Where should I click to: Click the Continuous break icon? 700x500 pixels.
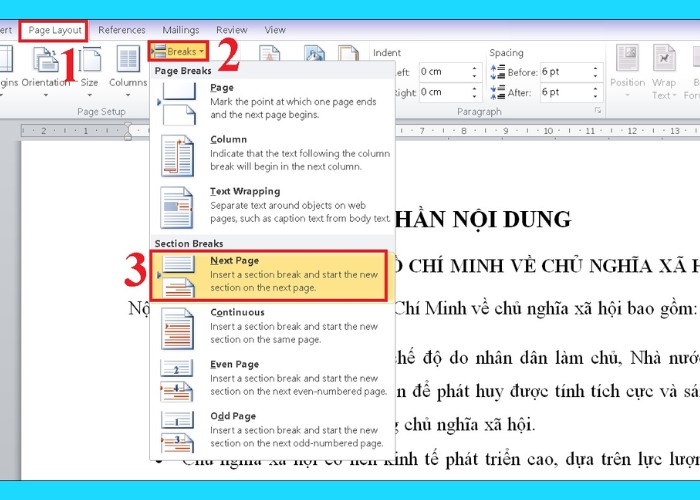coord(177,328)
